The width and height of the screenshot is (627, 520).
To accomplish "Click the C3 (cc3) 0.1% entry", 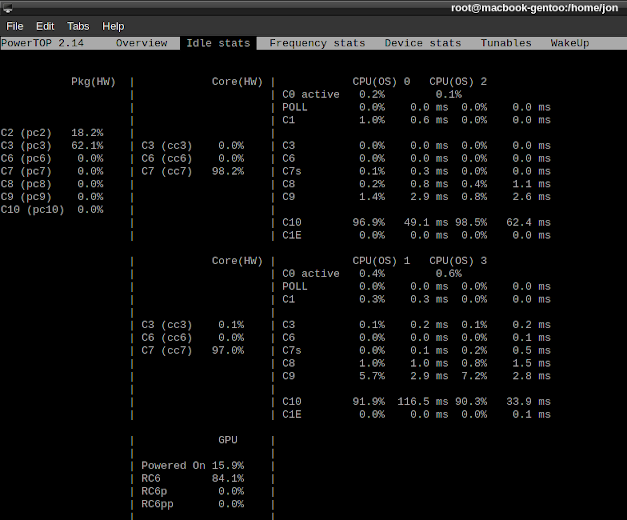I will (x=193, y=325).
